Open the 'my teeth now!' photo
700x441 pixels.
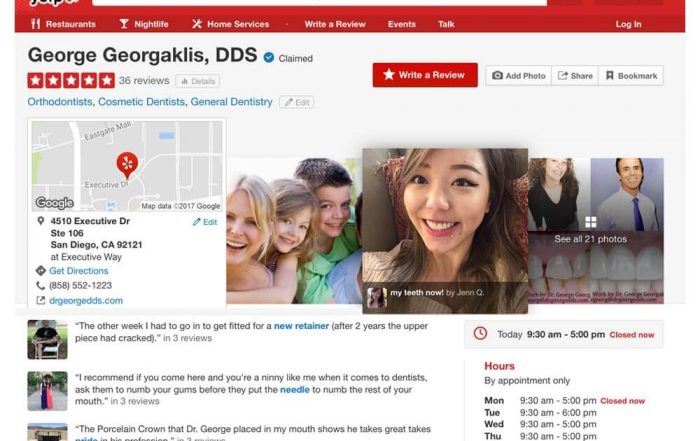click(445, 231)
